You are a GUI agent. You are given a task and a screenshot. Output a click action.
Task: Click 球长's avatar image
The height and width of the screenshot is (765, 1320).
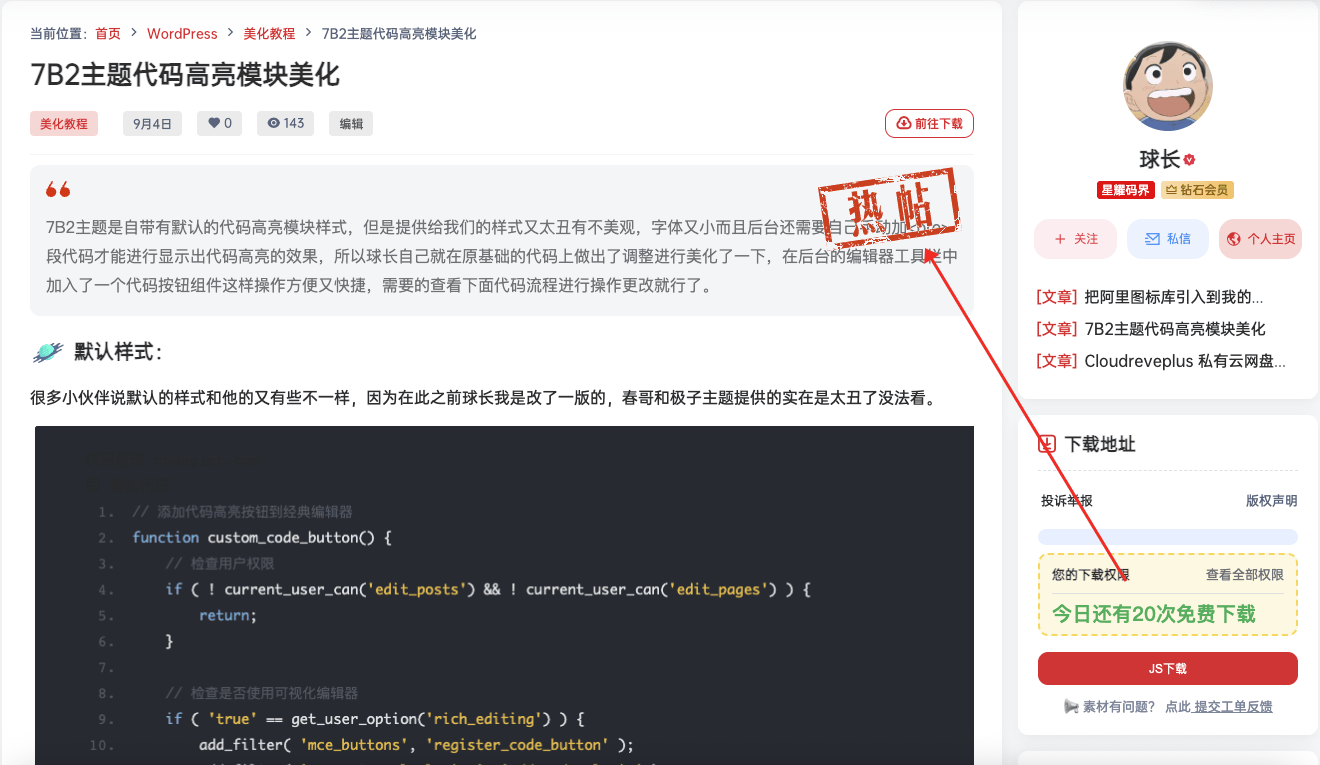point(1167,86)
